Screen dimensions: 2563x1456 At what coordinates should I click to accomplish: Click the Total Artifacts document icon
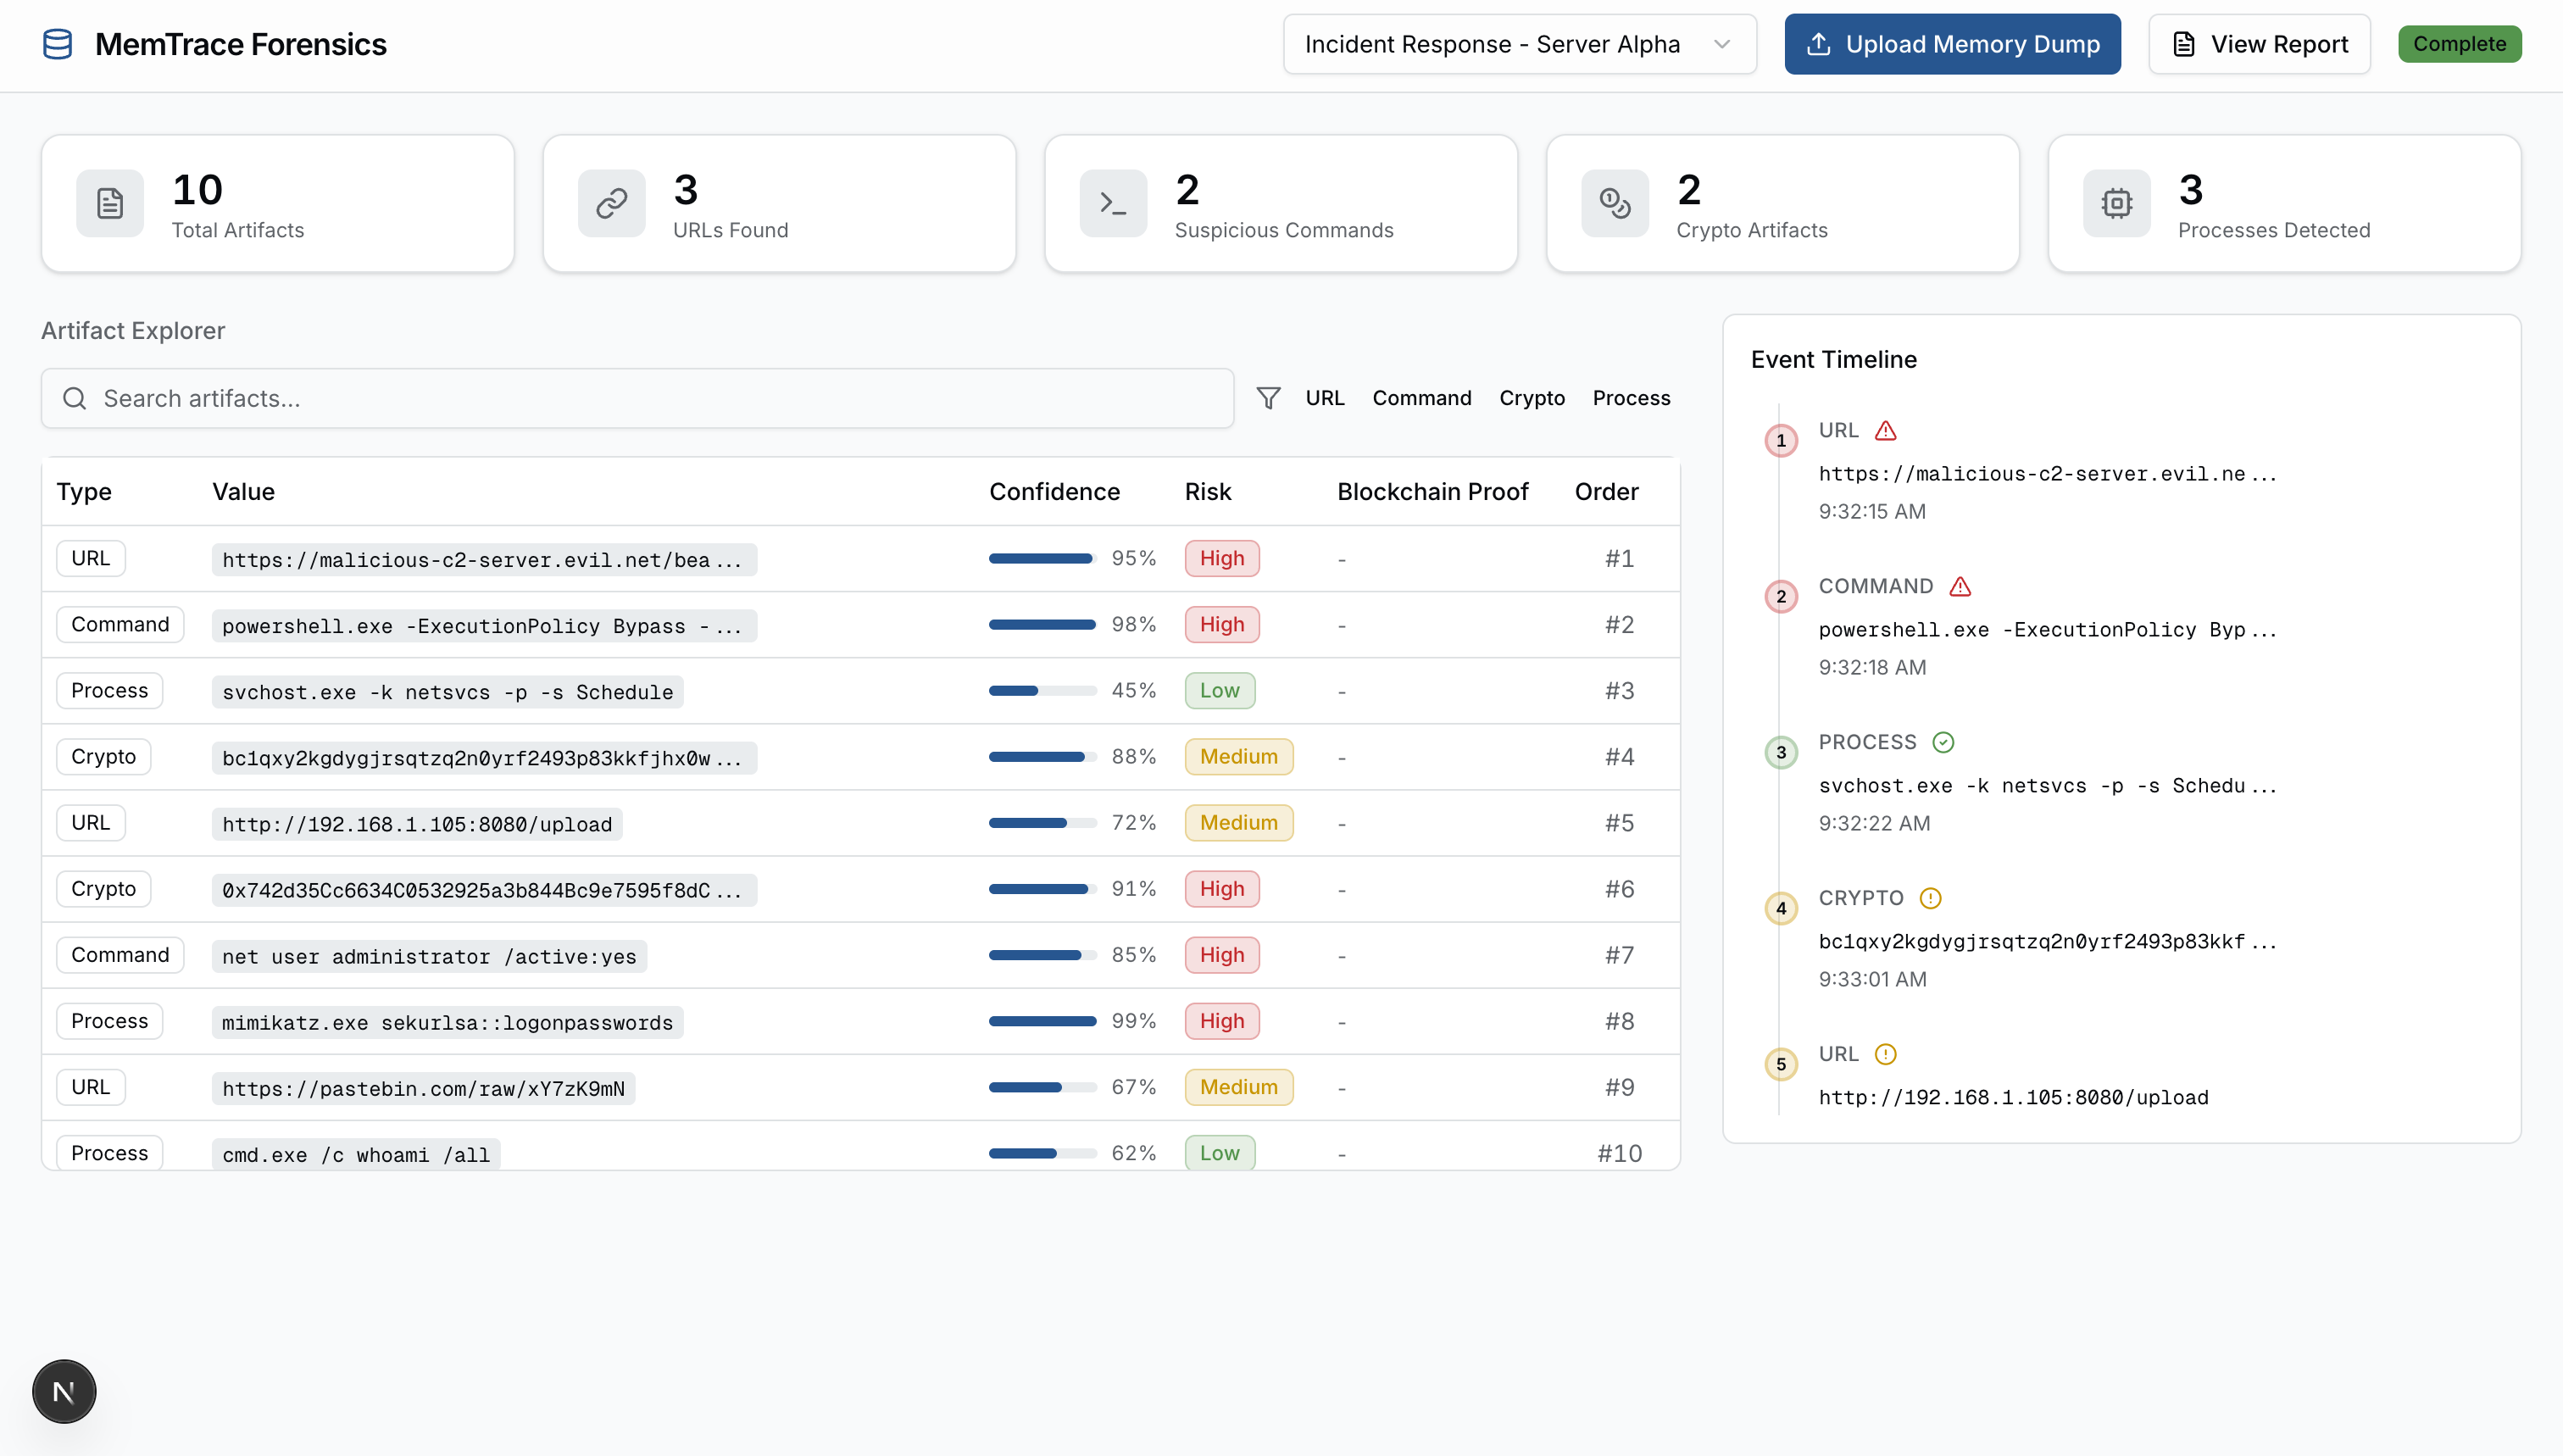(x=110, y=204)
